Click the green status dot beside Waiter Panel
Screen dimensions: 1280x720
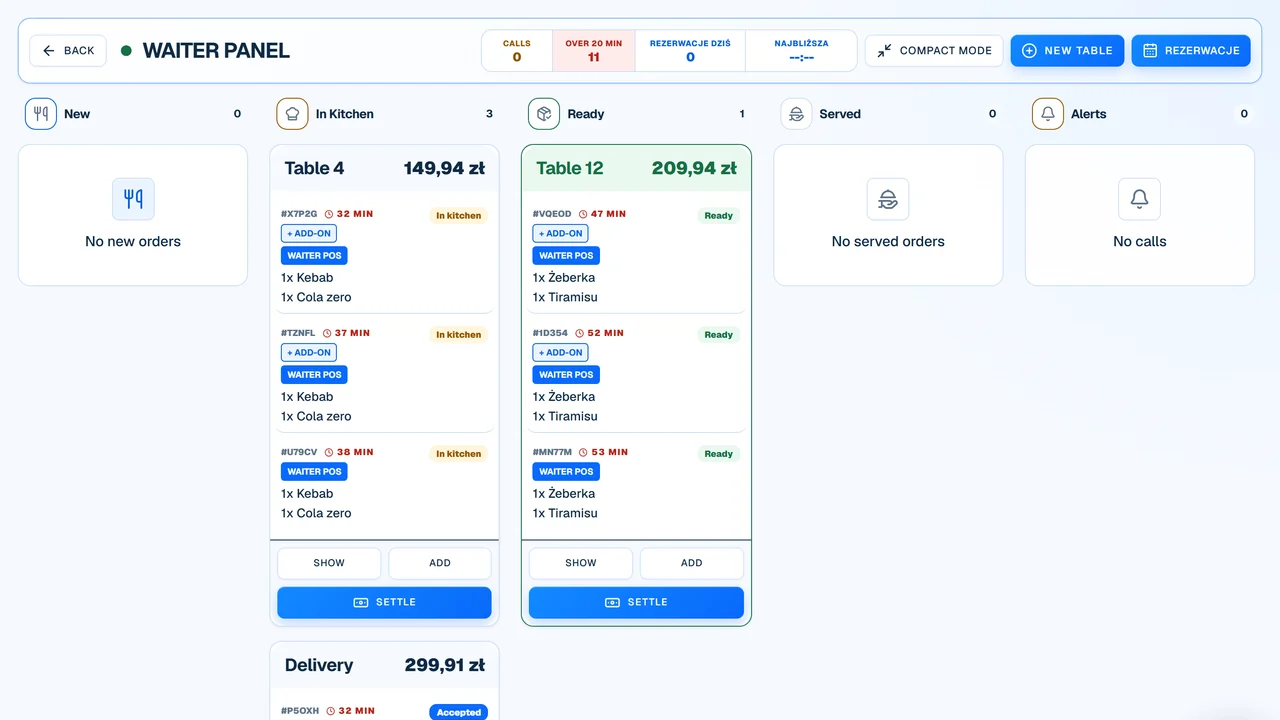click(x=126, y=50)
